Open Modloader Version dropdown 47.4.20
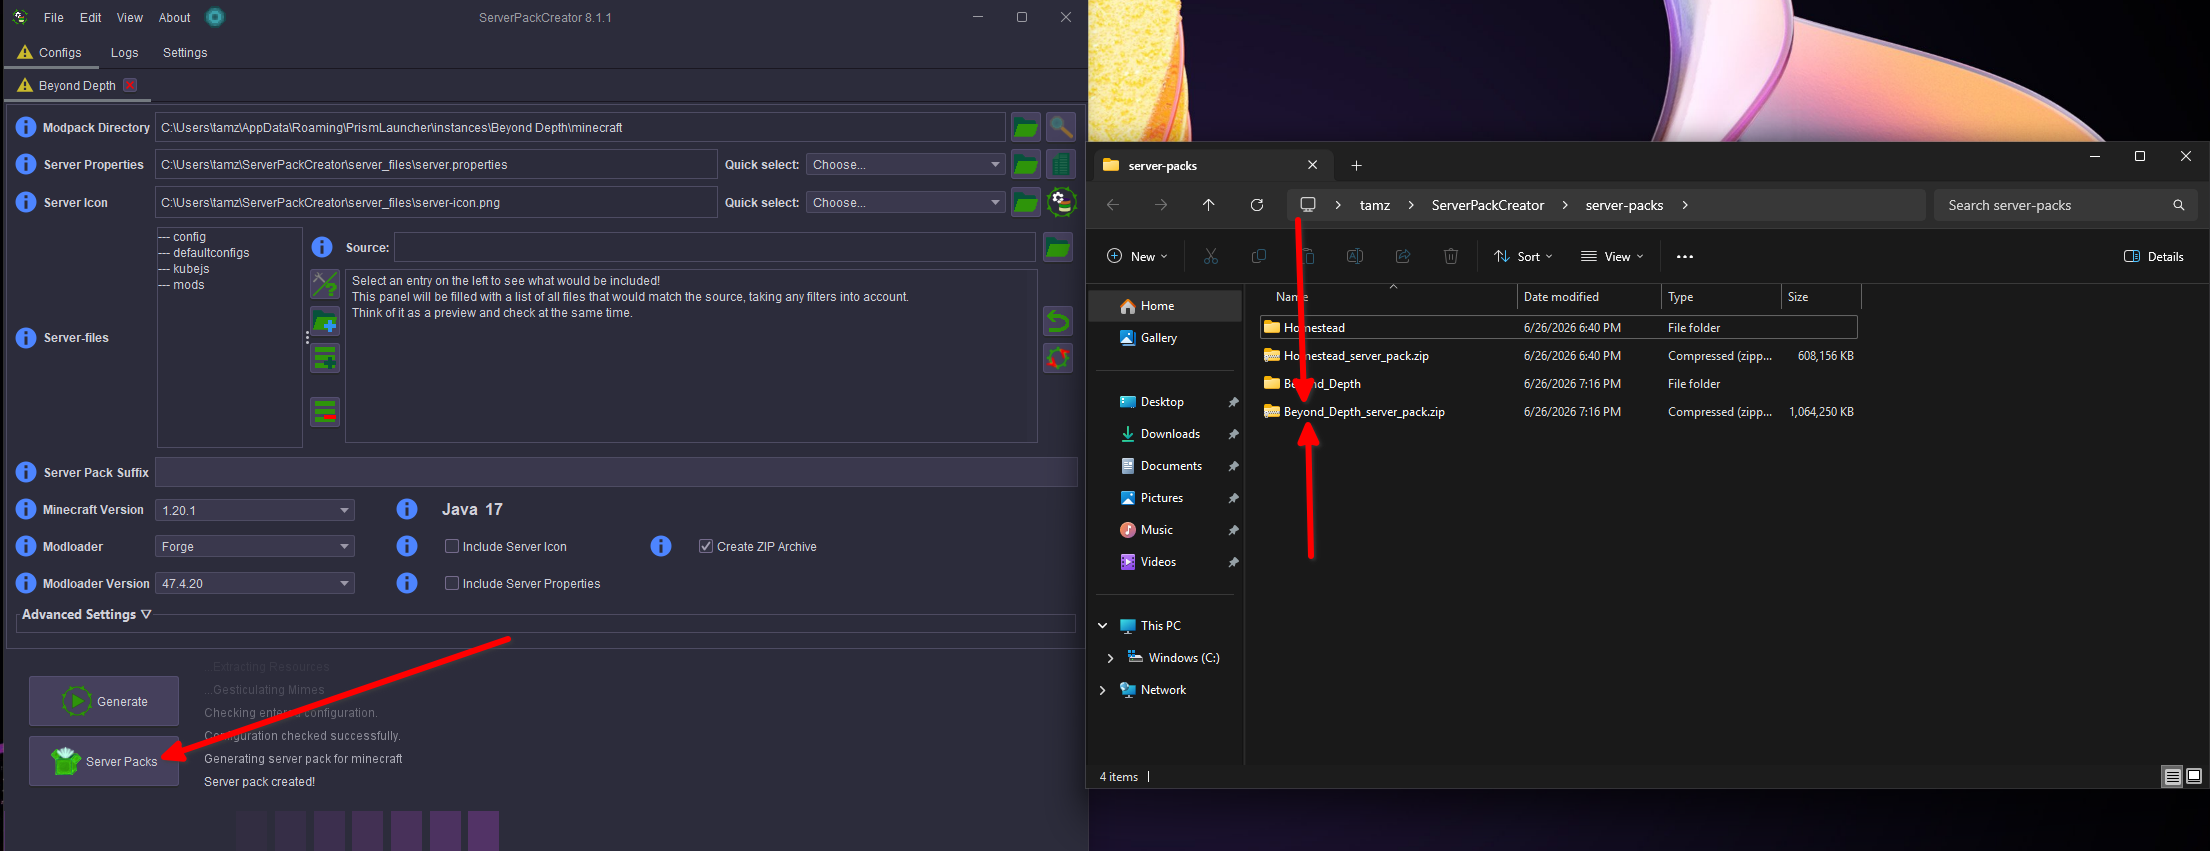The image size is (2210, 851). coord(255,583)
